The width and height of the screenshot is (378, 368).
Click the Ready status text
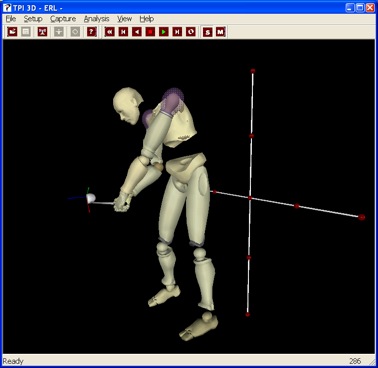click(x=13, y=361)
